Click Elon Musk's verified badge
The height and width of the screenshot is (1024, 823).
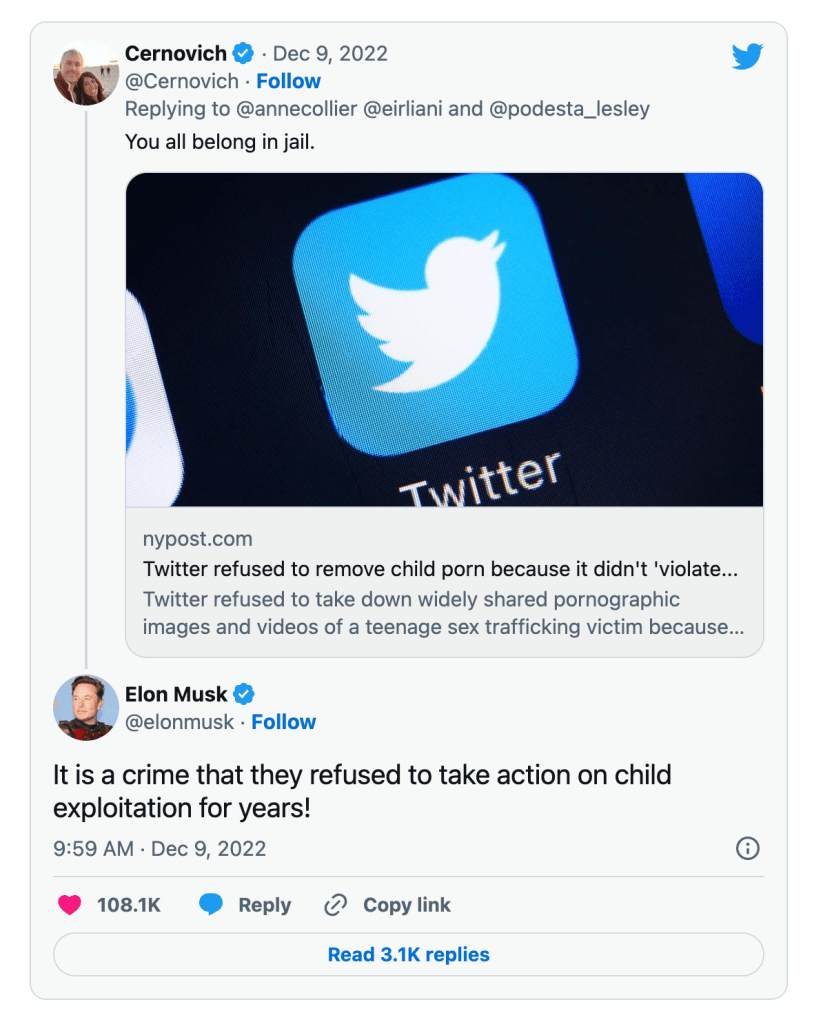tap(244, 694)
